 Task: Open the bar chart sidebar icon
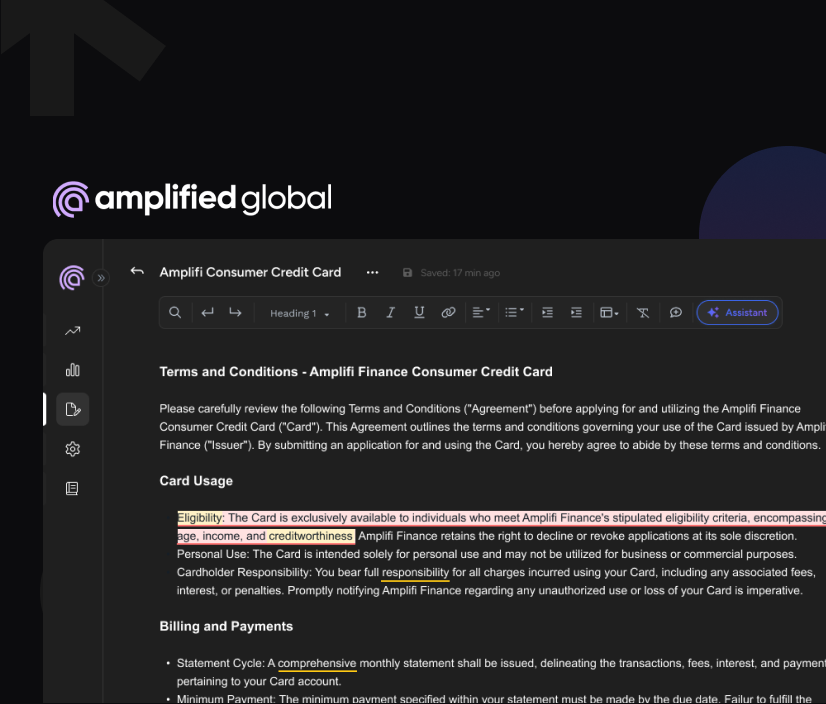tap(73, 370)
